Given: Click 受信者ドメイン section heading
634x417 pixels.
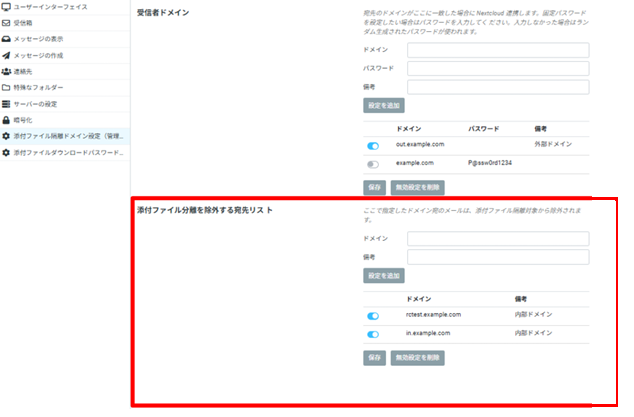Looking at the screenshot, I should coord(163,13).
